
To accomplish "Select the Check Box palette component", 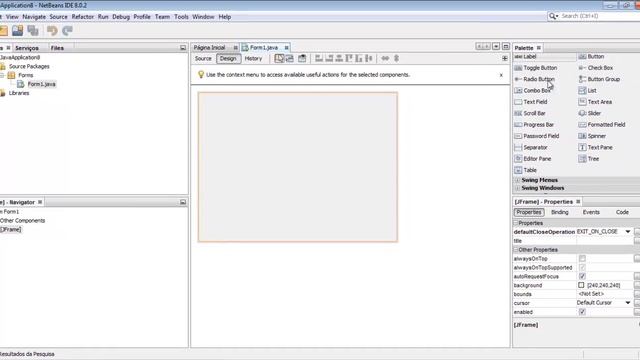I will [596, 68].
